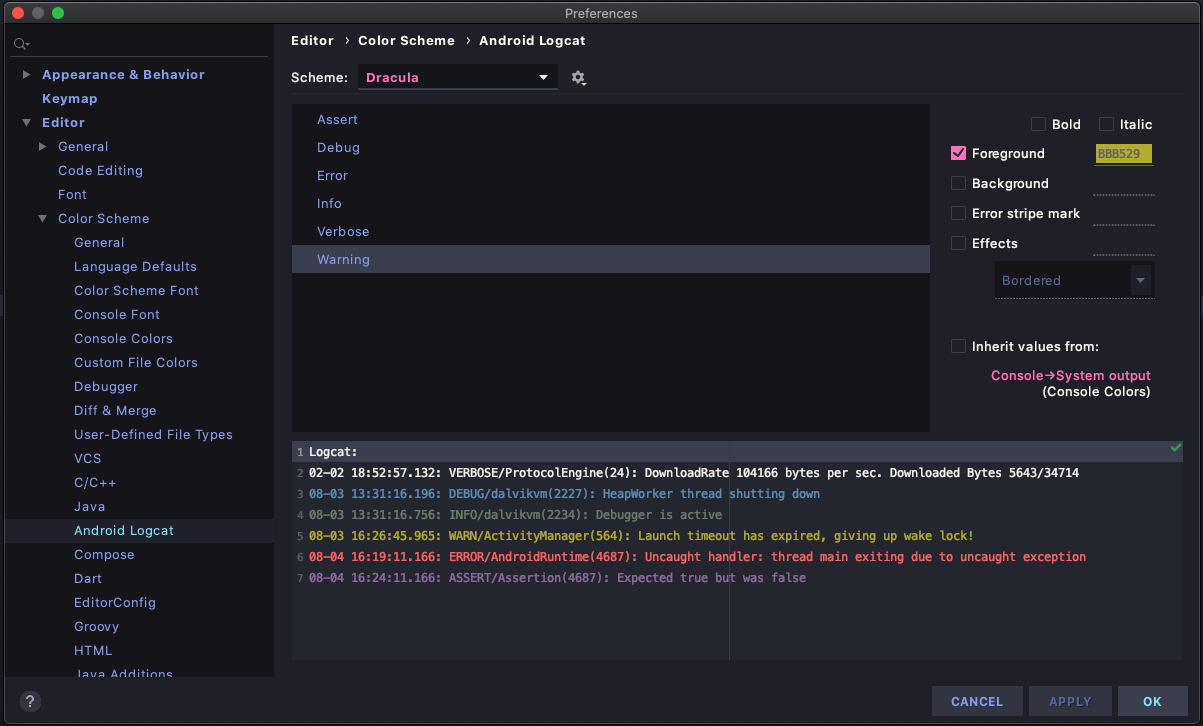
Task: Select Warning in the attributes list
Action: (x=610, y=259)
